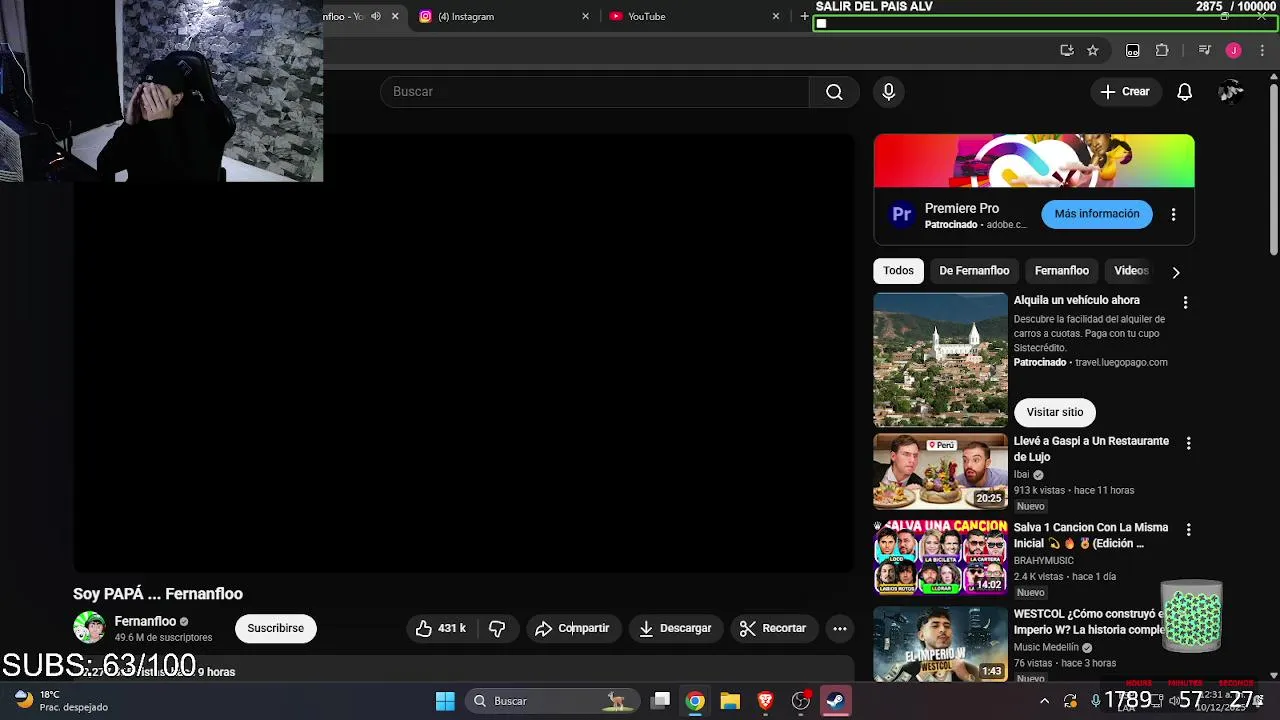The width and height of the screenshot is (1280, 720).
Task: Open Brave browser from the taskbar
Action: tap(765, 701)
